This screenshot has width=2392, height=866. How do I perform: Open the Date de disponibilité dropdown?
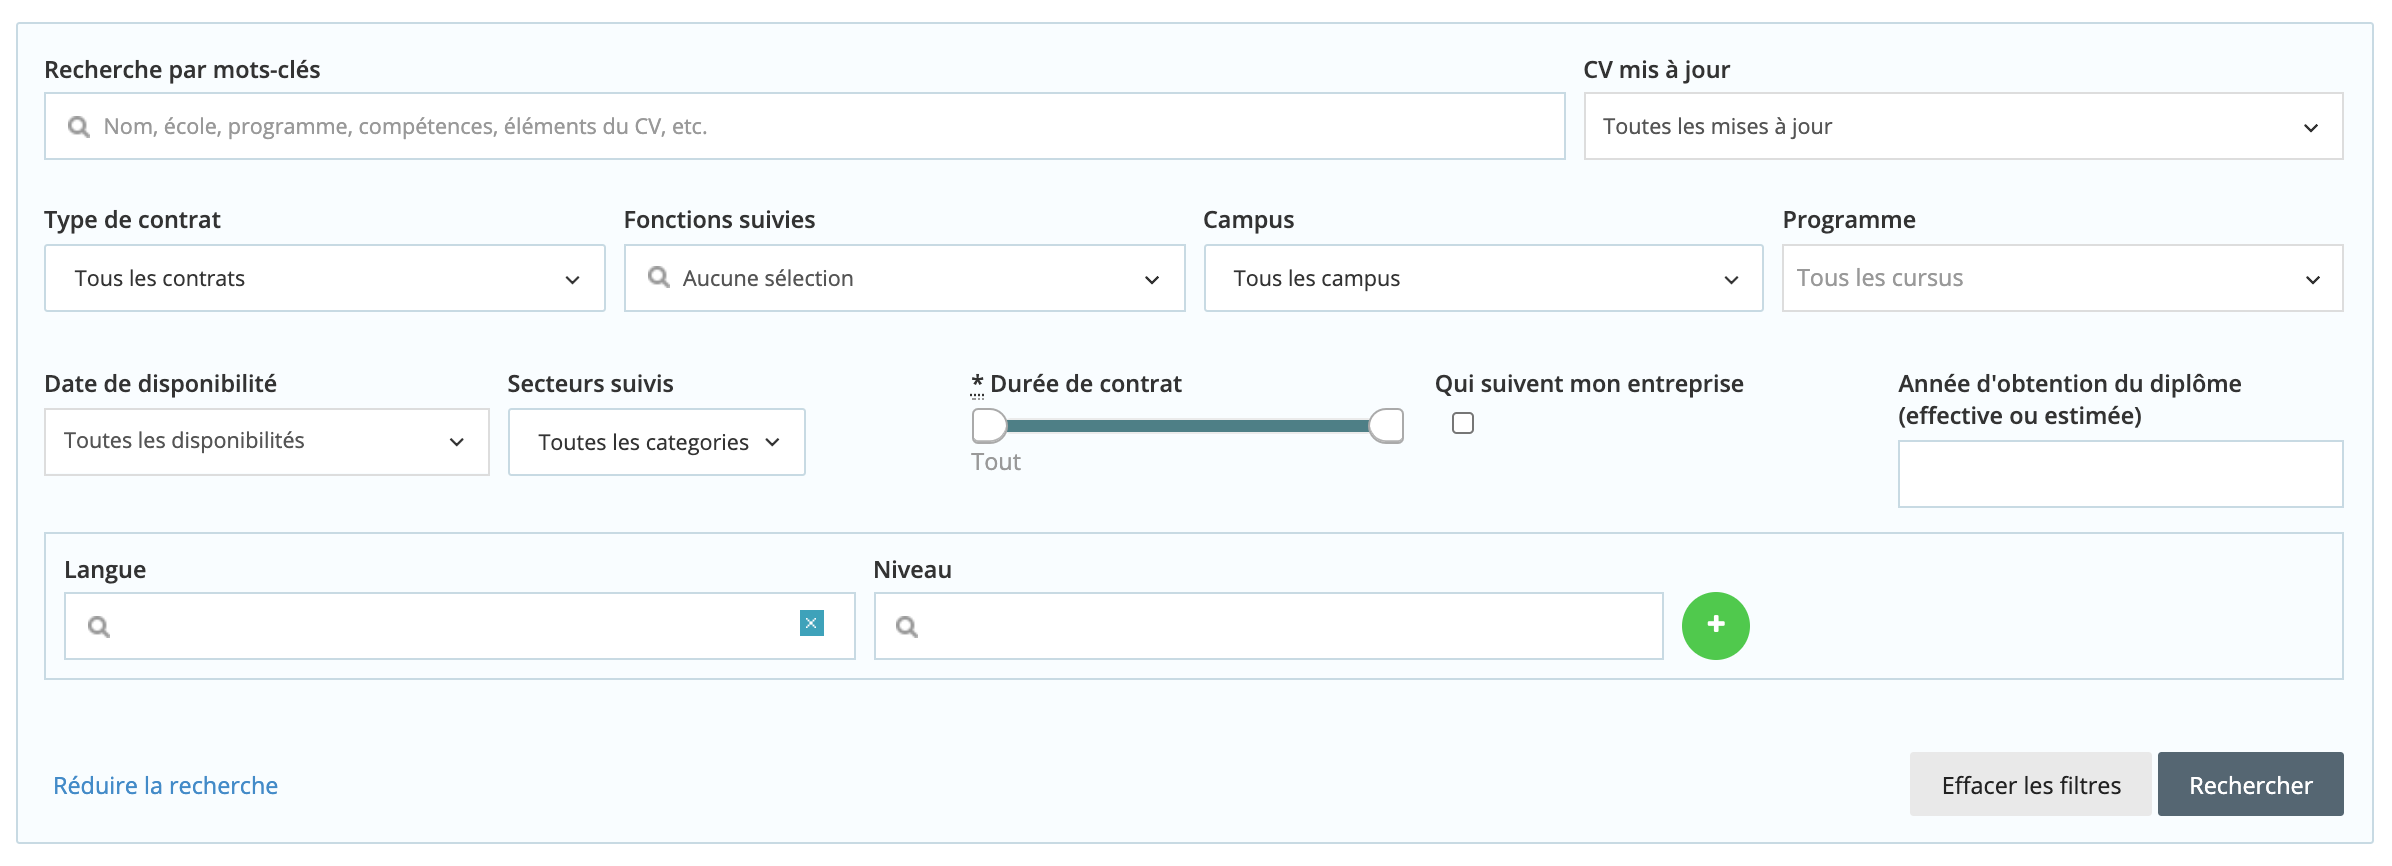[x=266, y=442]
